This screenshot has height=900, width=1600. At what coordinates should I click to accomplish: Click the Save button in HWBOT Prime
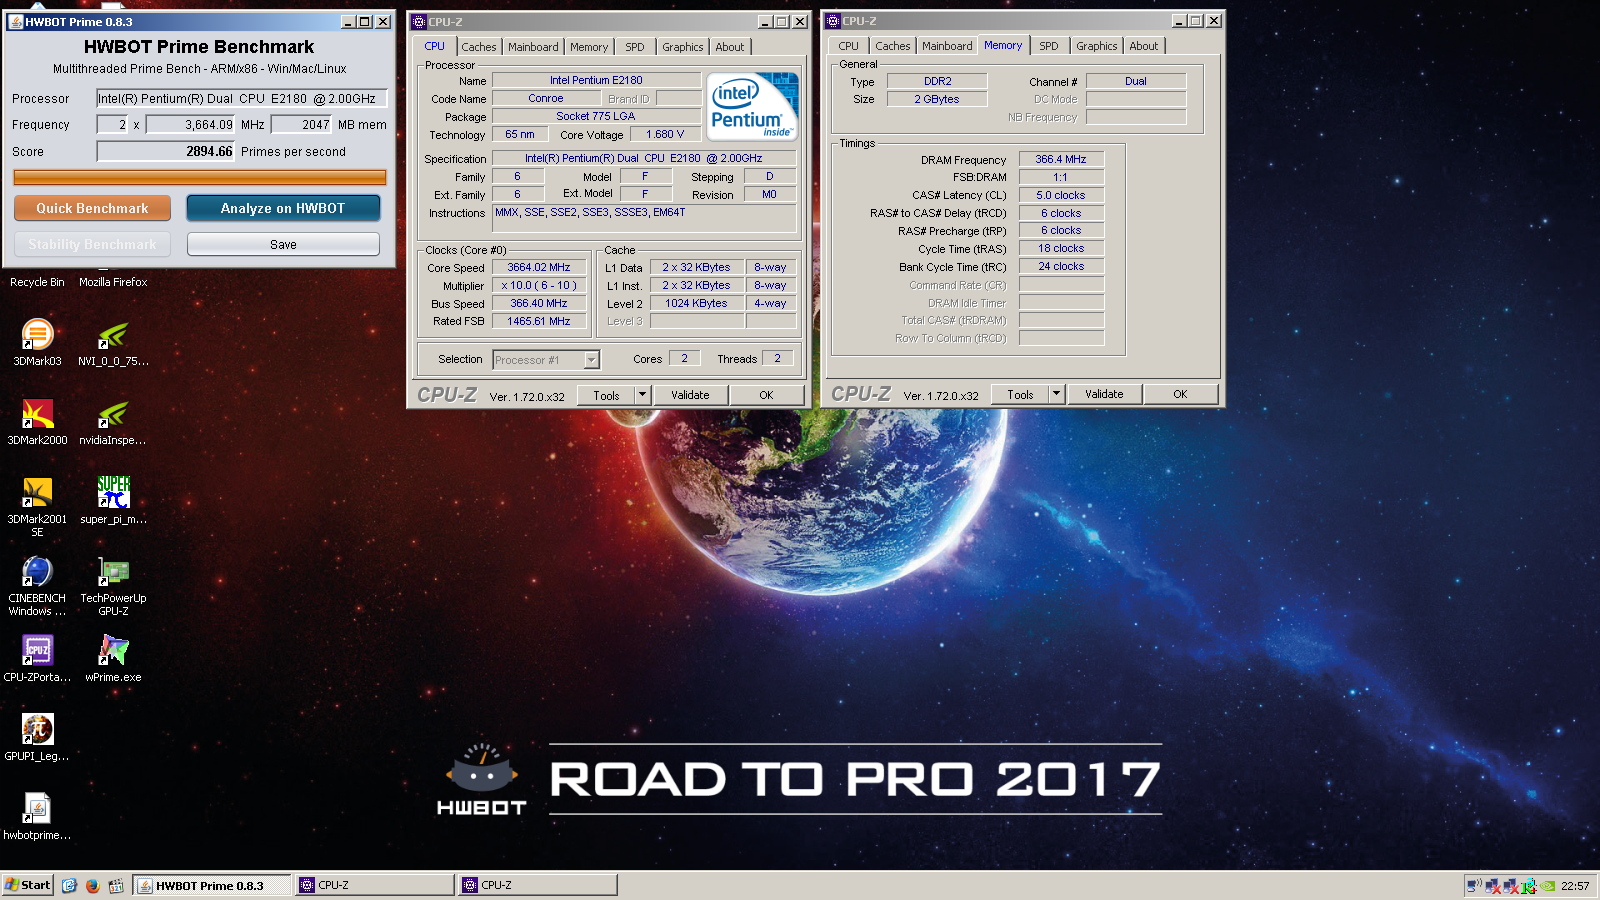[283, 244]
